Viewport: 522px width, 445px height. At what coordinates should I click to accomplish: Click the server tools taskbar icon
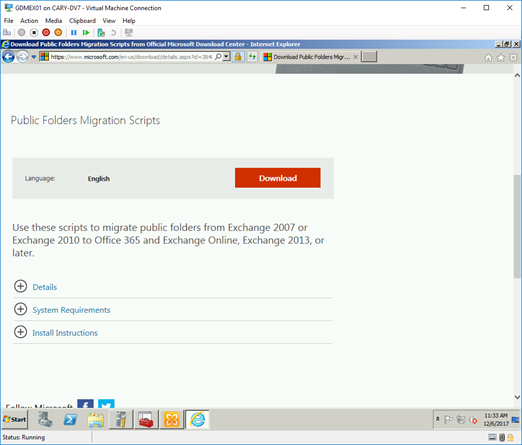point(121,419)
